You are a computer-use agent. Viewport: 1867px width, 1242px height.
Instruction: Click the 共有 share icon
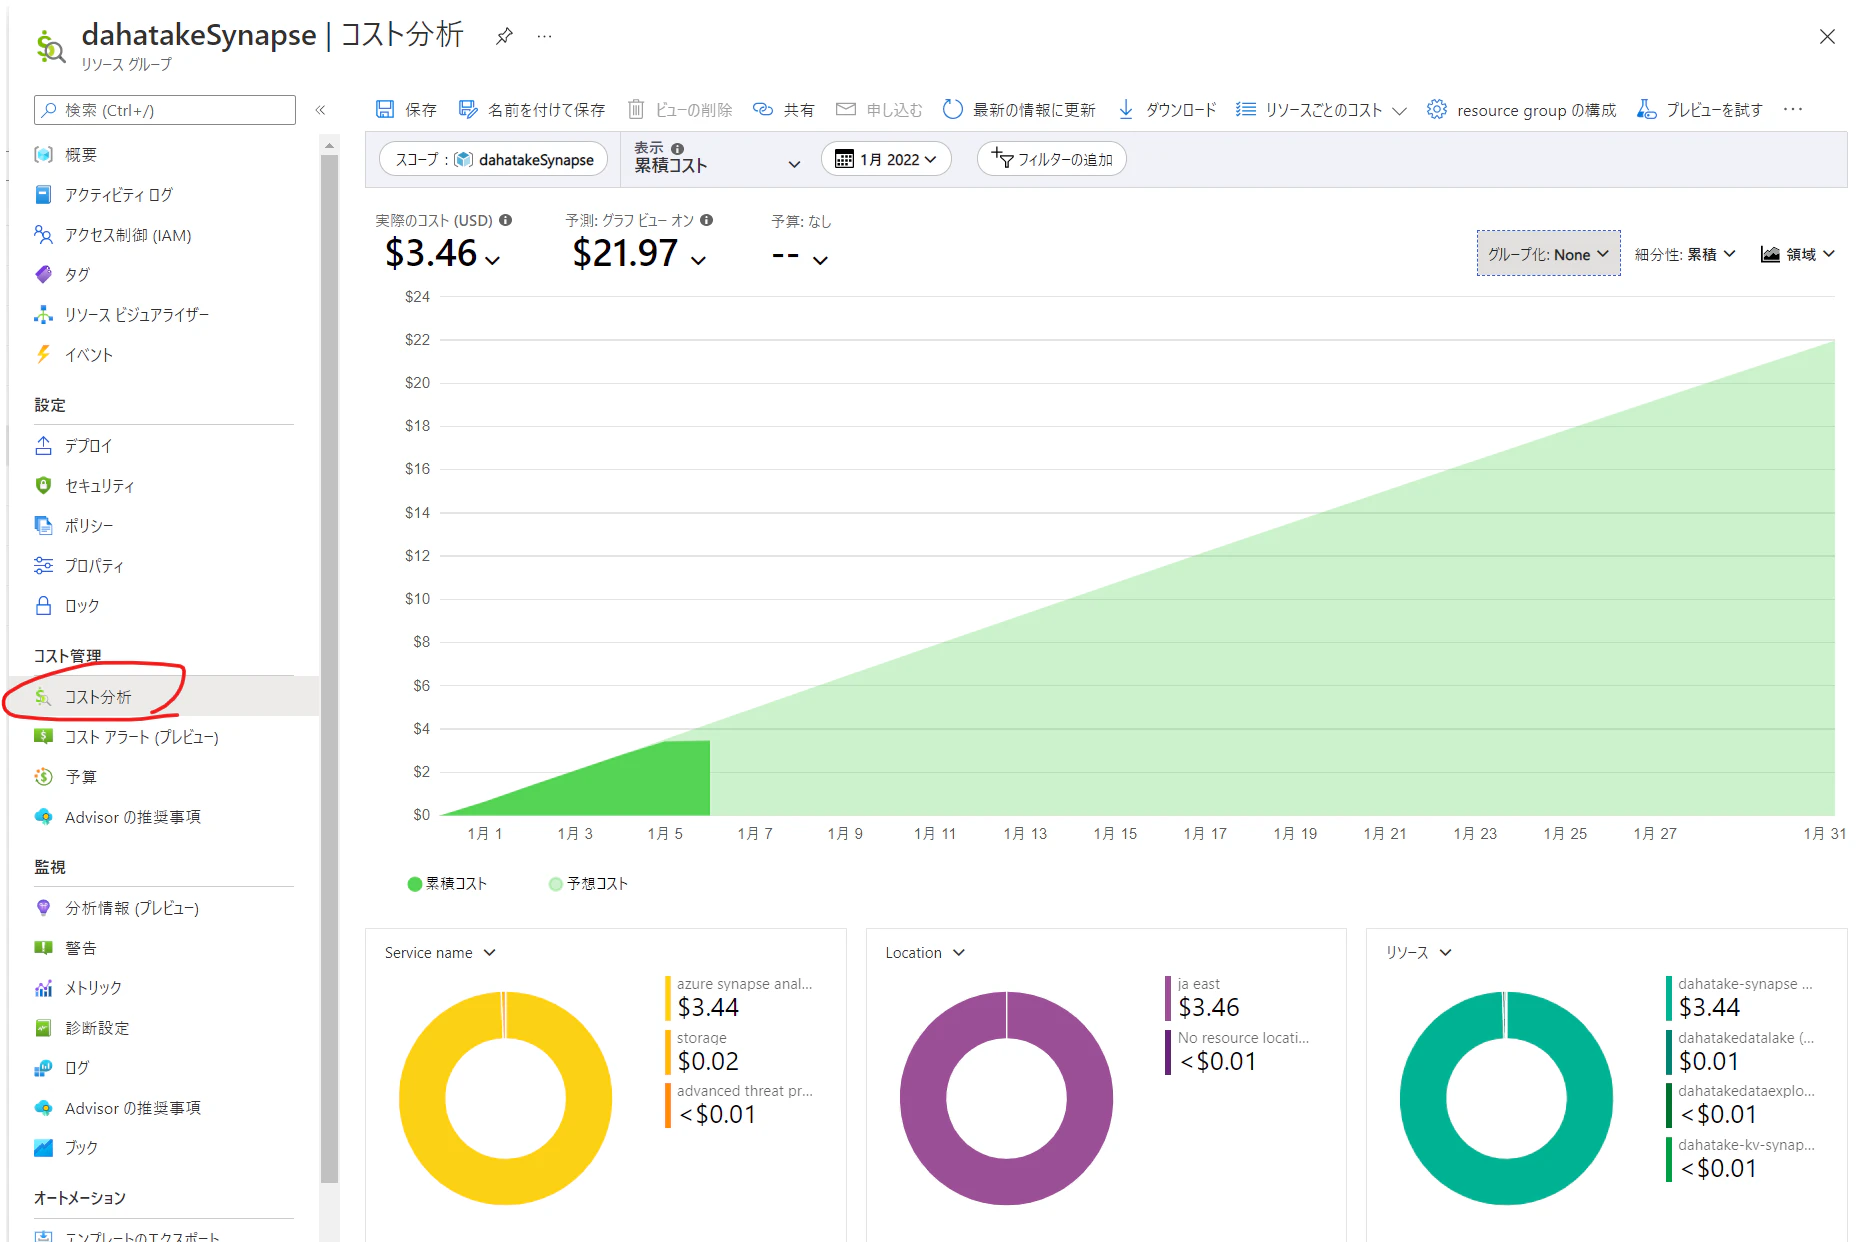[763, 109]
